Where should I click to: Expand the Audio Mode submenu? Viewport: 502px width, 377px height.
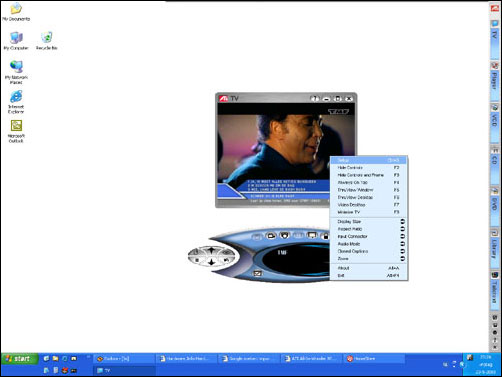(x=369, y=244)
